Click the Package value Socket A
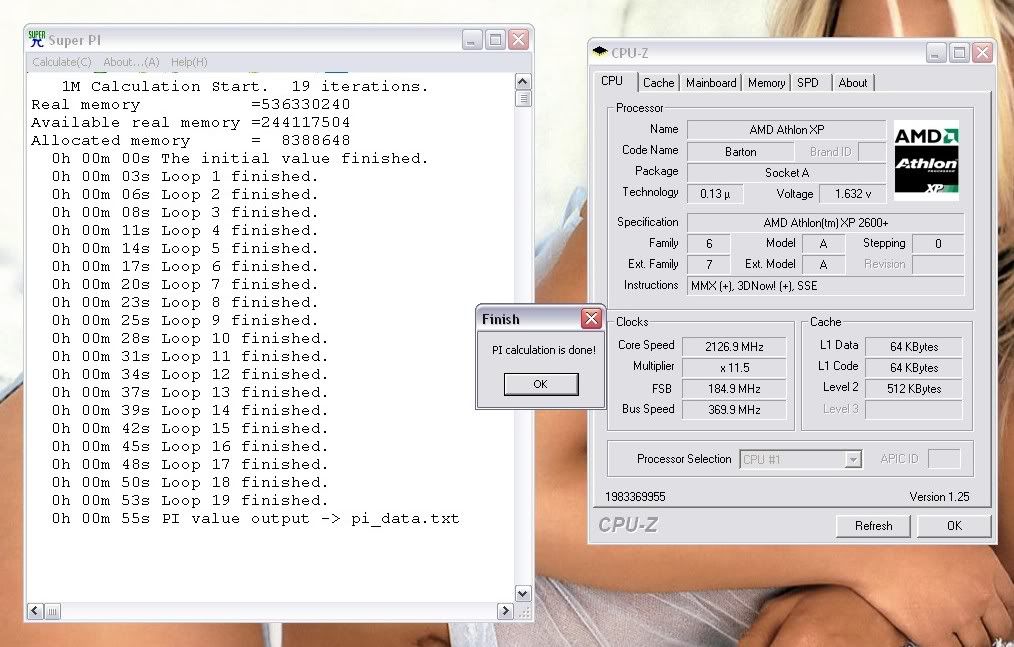Screen dimensions: 1014x647 coord(786,173)
